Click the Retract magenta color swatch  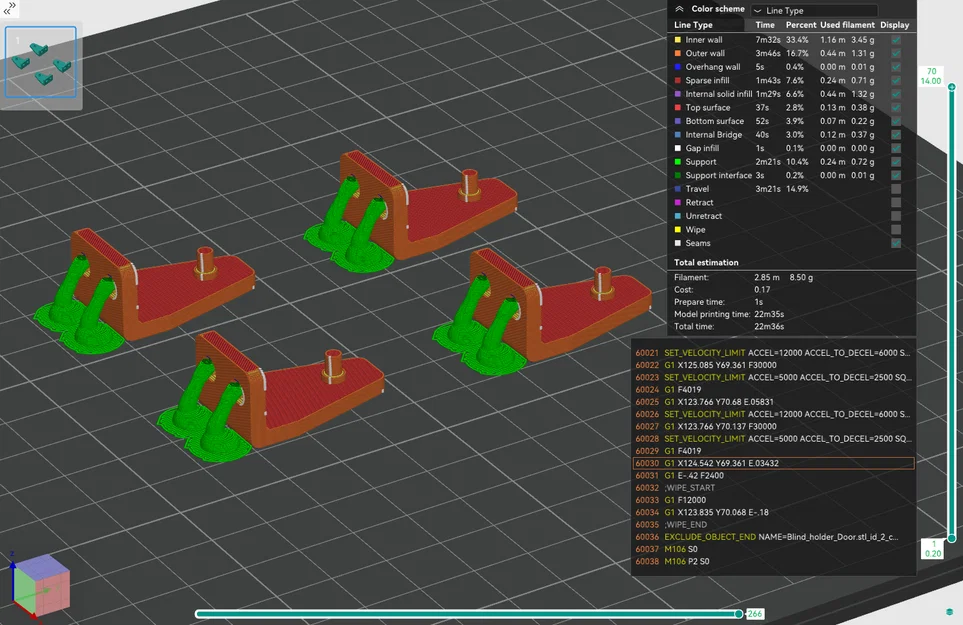[x=678, y=203]
